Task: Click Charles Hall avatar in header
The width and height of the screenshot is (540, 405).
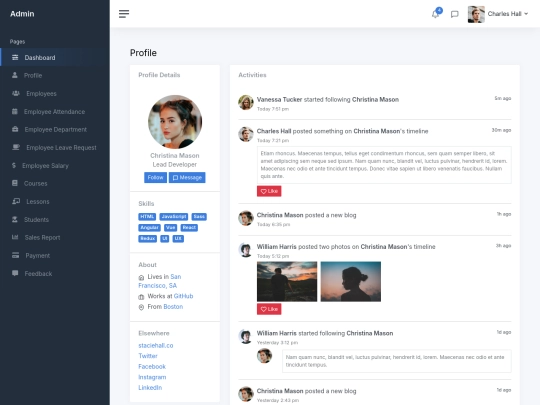Action: (x=476, y=14)
